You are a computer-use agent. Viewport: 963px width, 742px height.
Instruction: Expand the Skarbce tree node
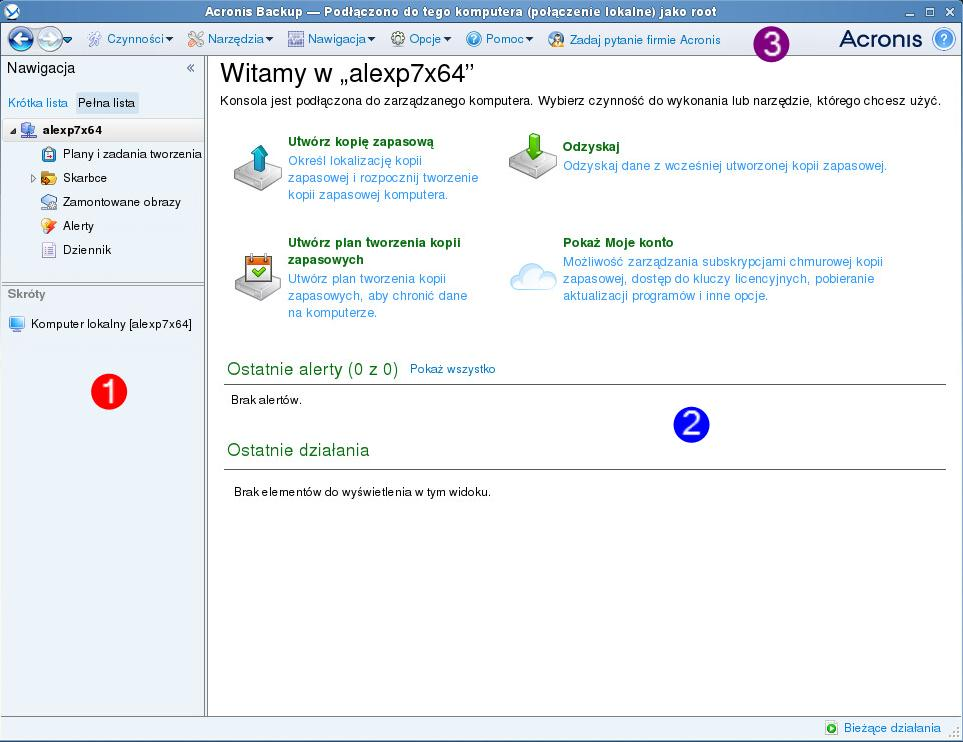pyautogui.click(x=33, y=178)
